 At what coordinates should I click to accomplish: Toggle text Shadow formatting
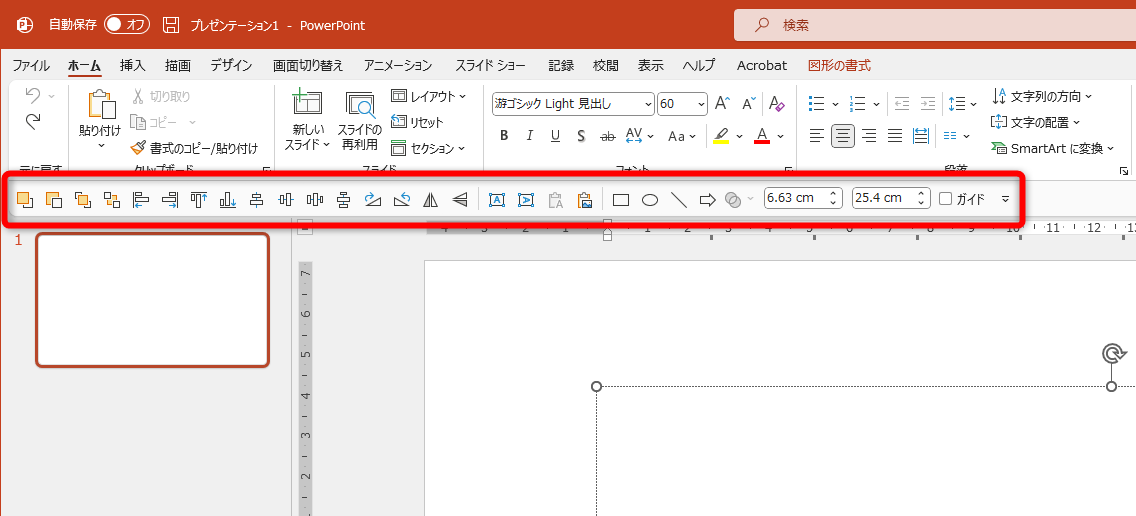point(581,136)
